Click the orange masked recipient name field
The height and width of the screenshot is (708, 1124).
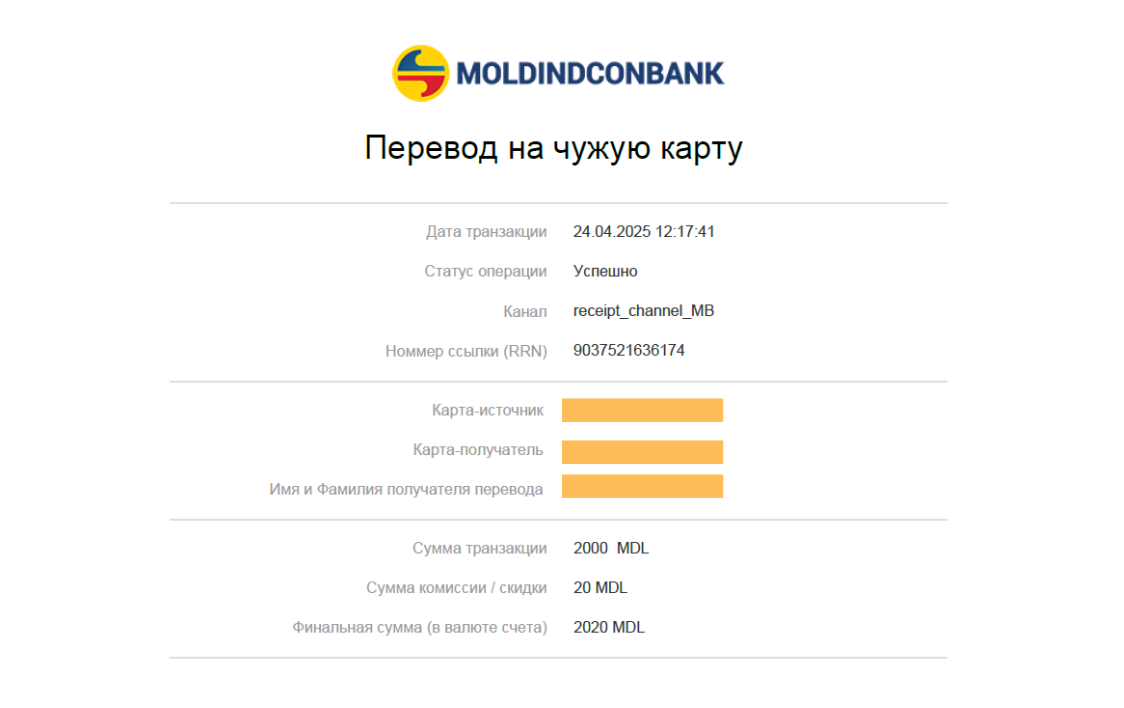coord(642,486)
